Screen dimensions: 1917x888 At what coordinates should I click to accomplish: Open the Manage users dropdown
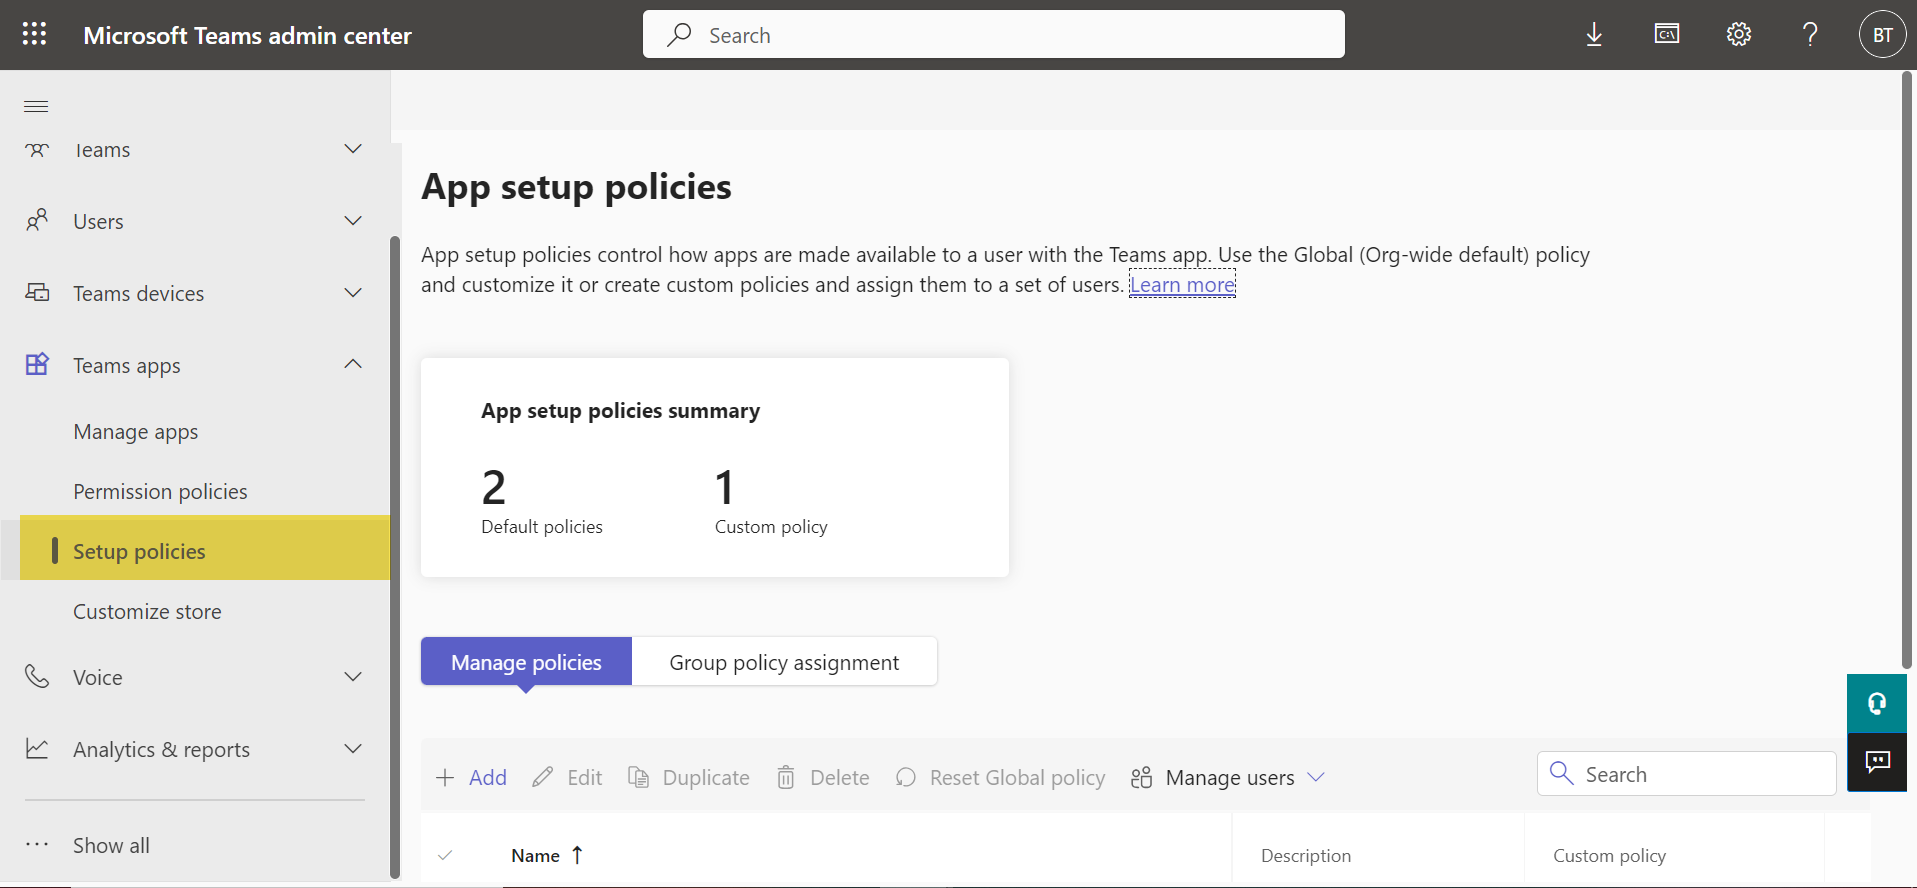click(x=1228, y=778)
